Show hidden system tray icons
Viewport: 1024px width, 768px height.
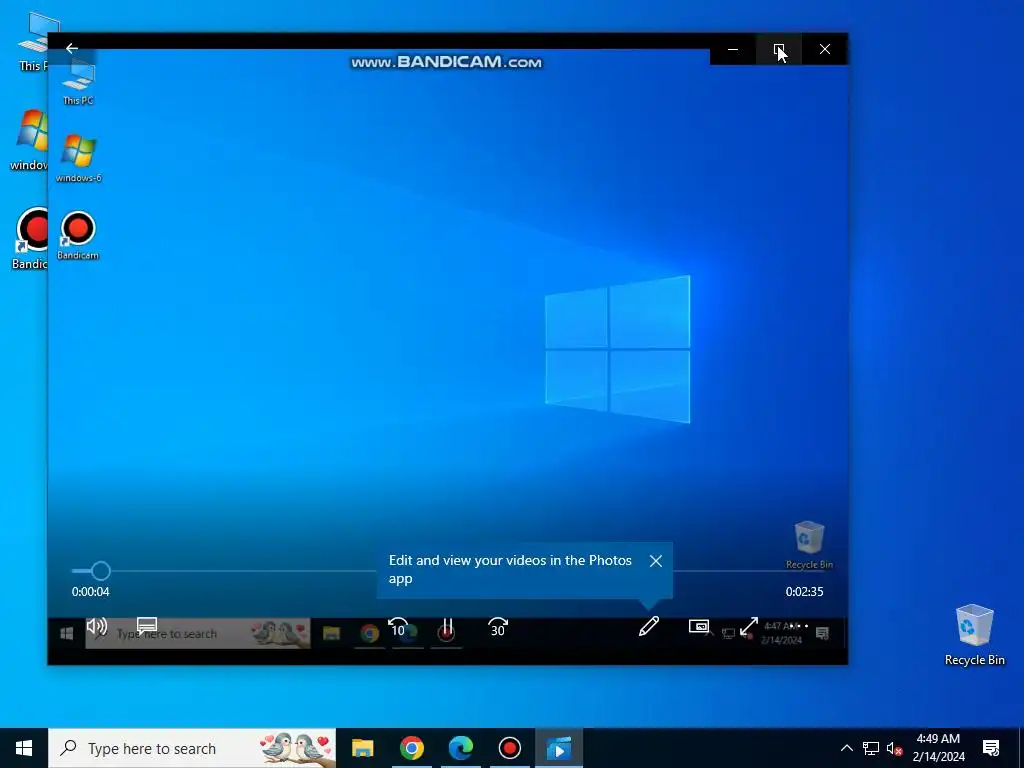[x=846, y=748]
